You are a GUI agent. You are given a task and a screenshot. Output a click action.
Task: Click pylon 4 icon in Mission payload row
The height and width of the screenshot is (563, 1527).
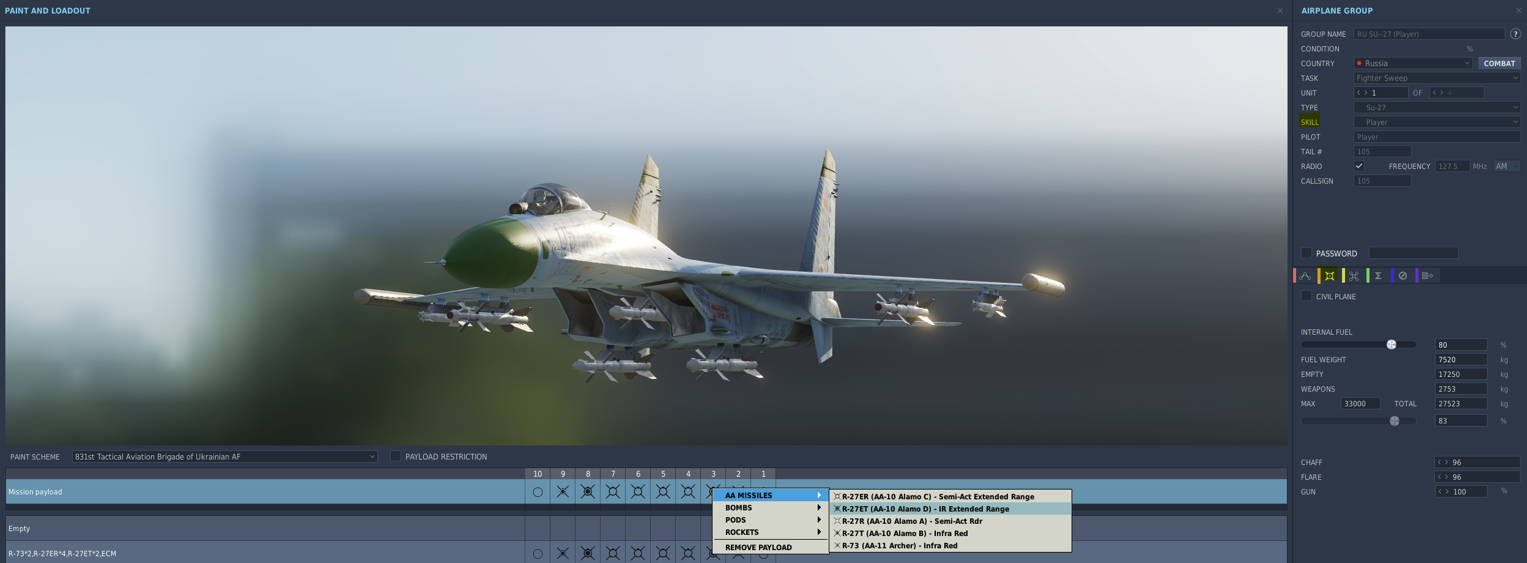coord(688,492)
